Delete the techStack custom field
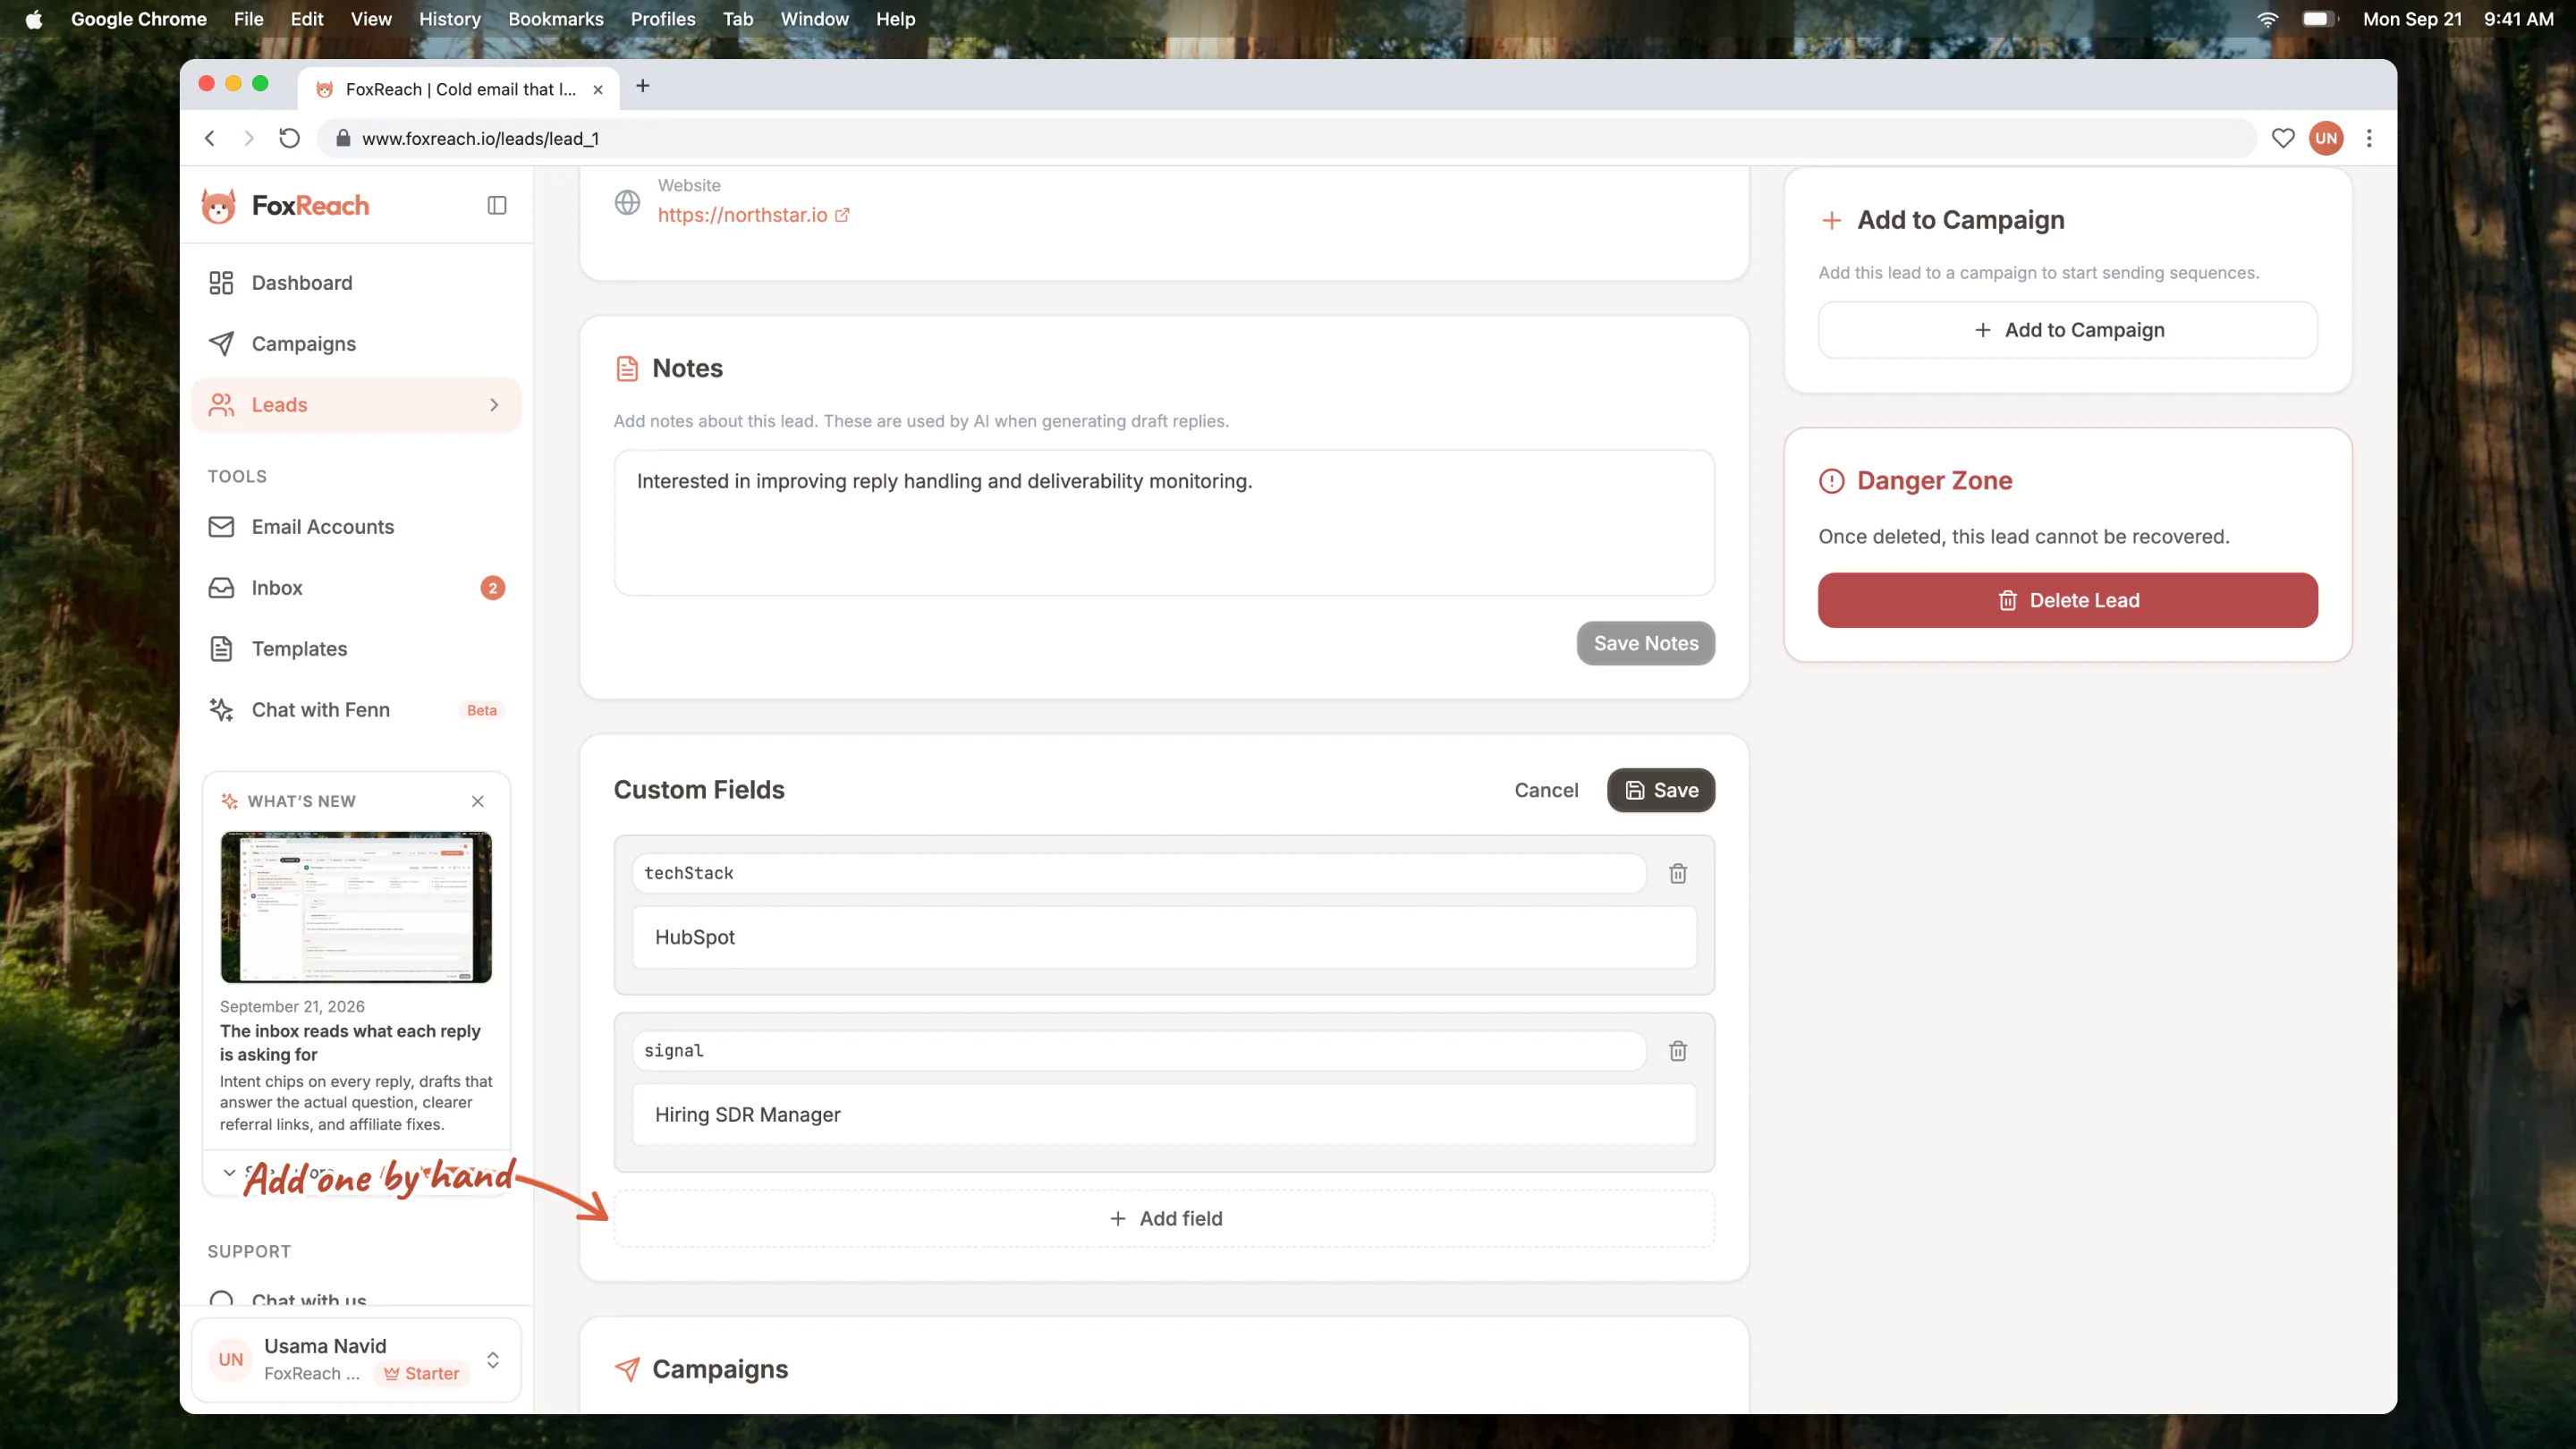2576x1449 pixels. (x=1678, y=874)
